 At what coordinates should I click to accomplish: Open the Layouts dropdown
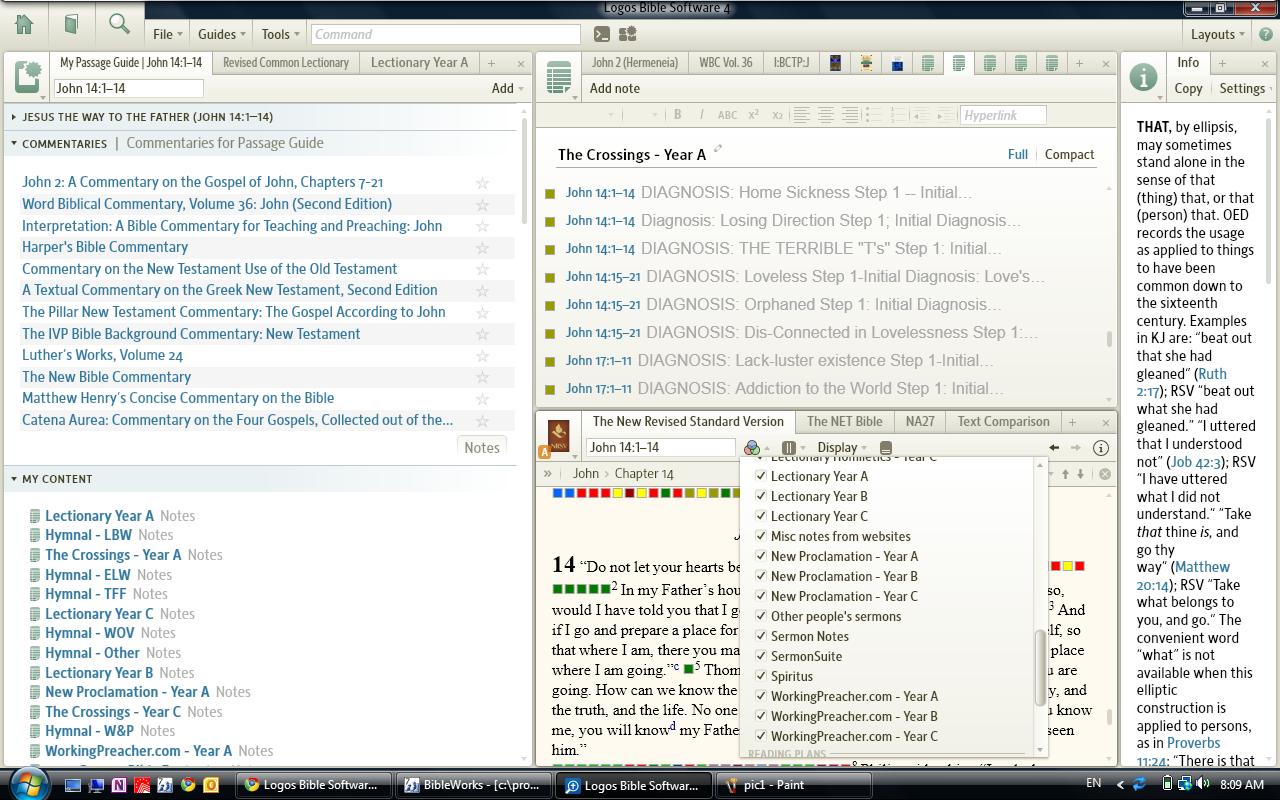click(1218, 34)
